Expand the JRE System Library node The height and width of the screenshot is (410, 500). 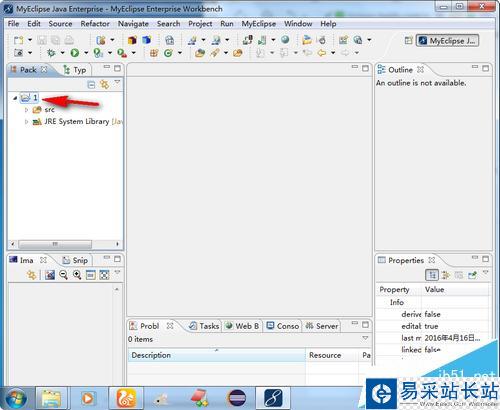click(26, 122)
